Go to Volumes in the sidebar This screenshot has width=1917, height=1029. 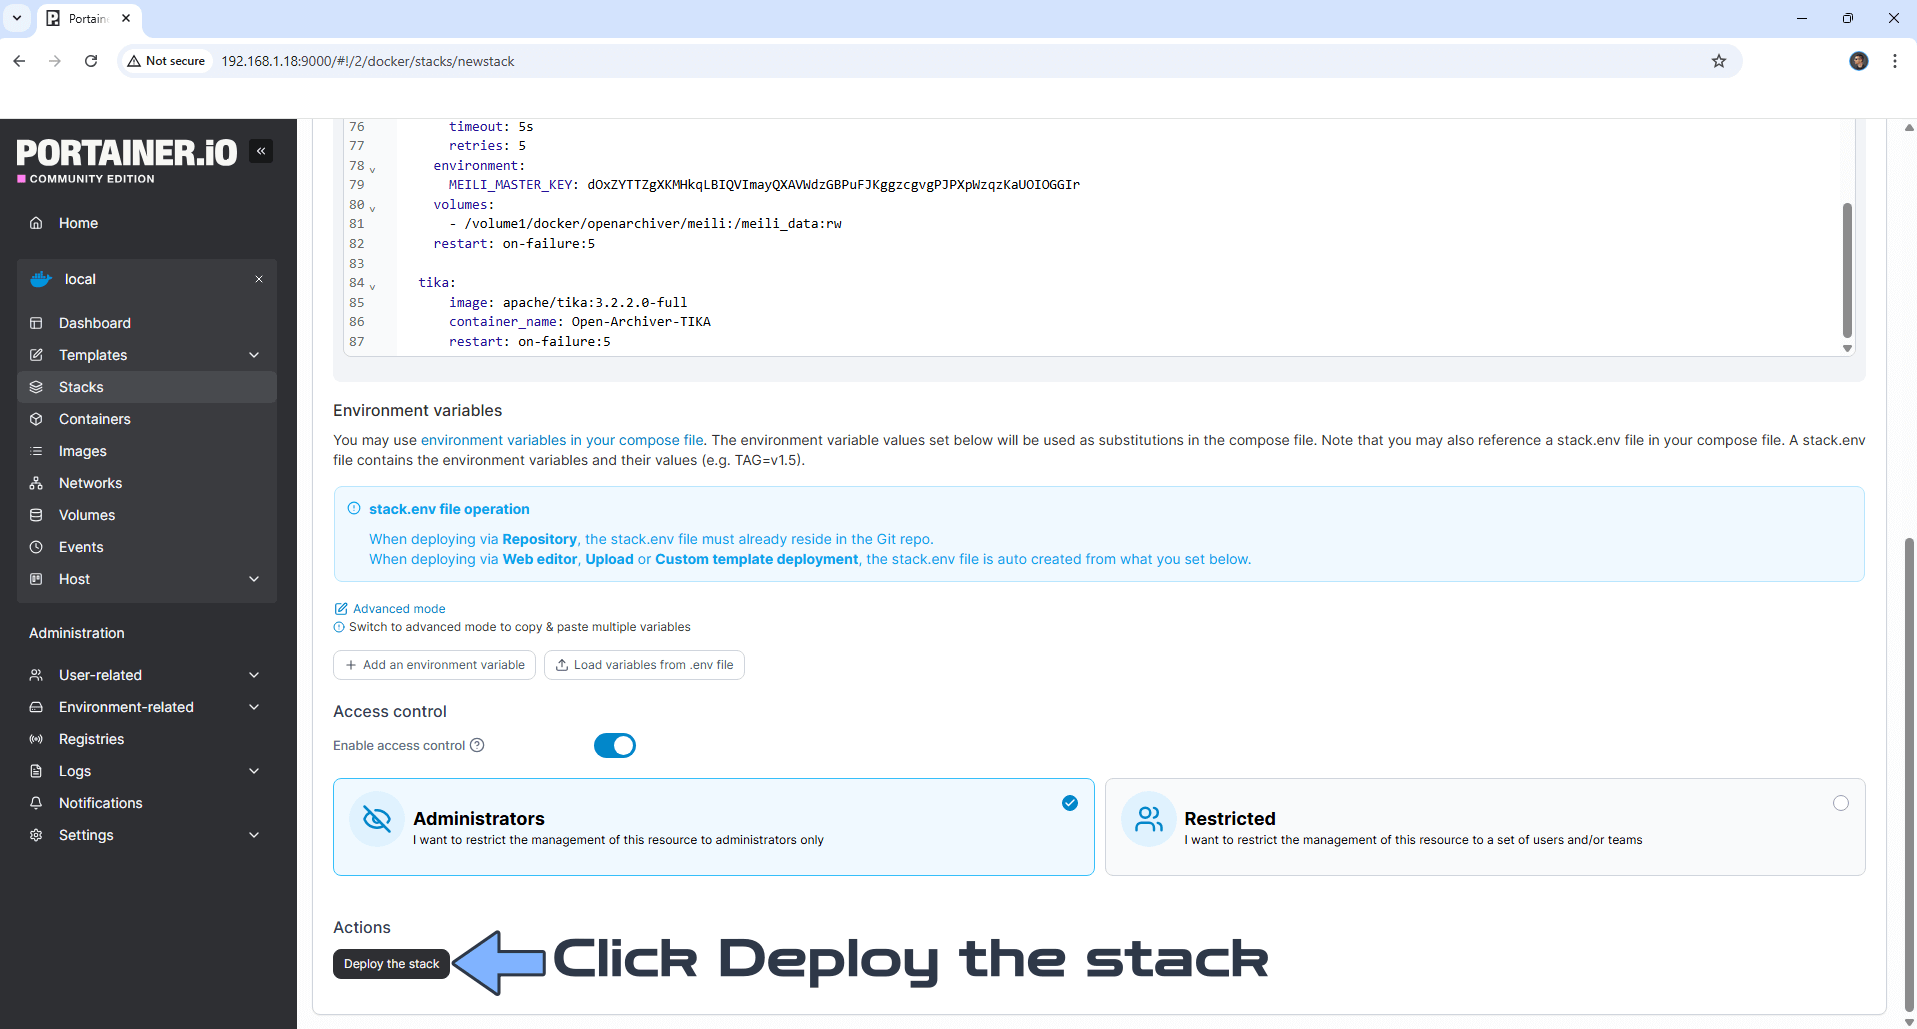(x=87, y=515)
